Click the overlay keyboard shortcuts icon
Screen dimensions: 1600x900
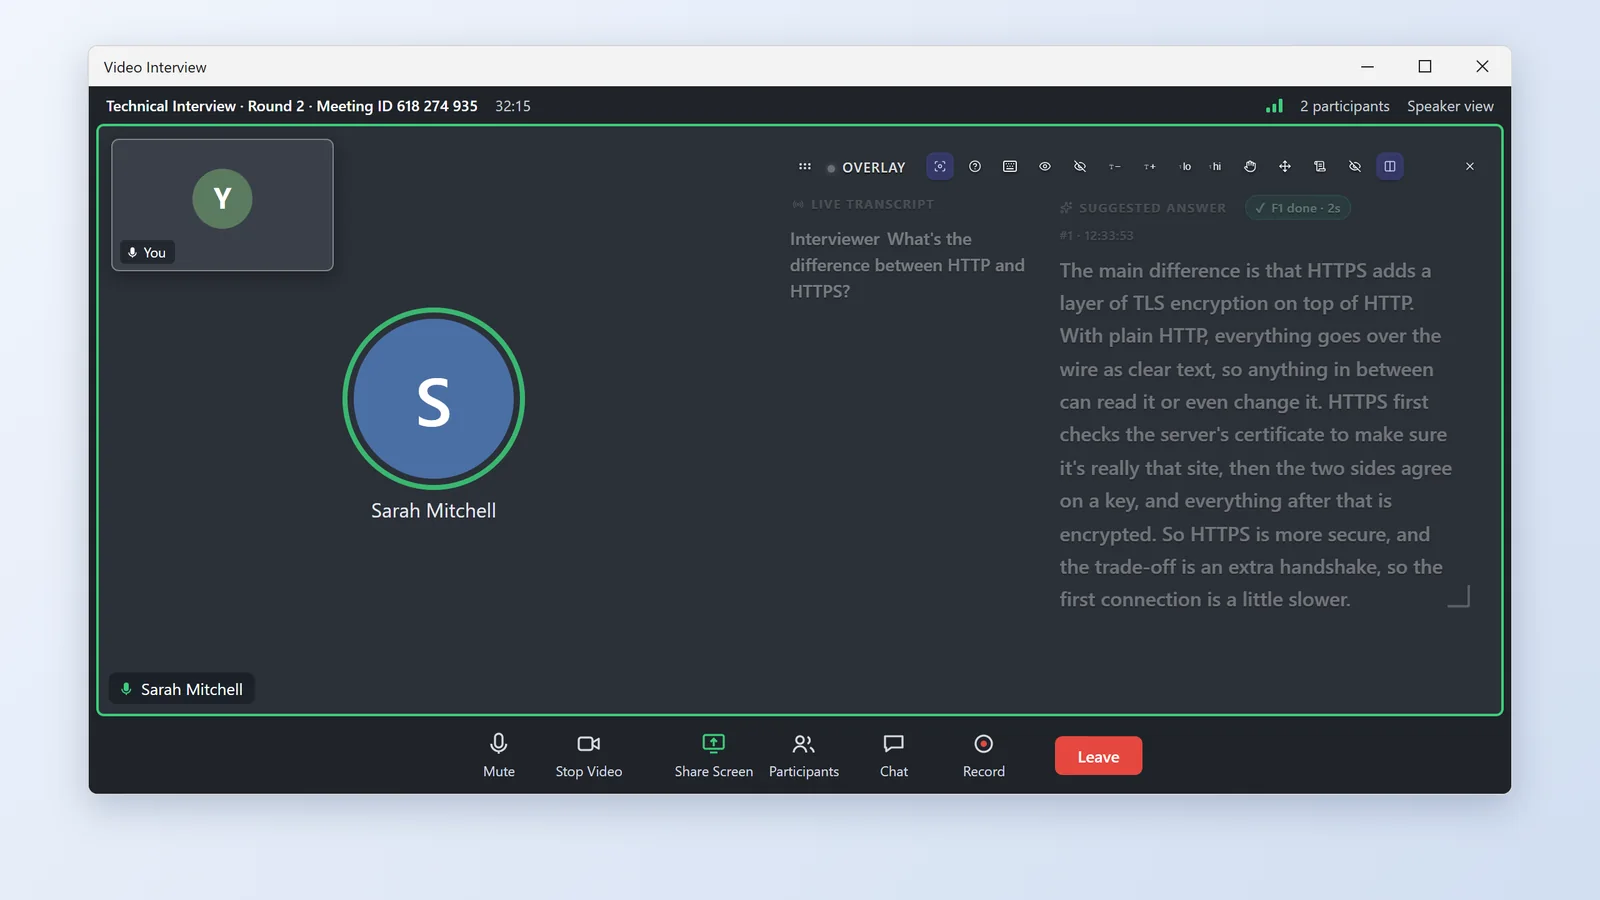(x=1010, y=167)
